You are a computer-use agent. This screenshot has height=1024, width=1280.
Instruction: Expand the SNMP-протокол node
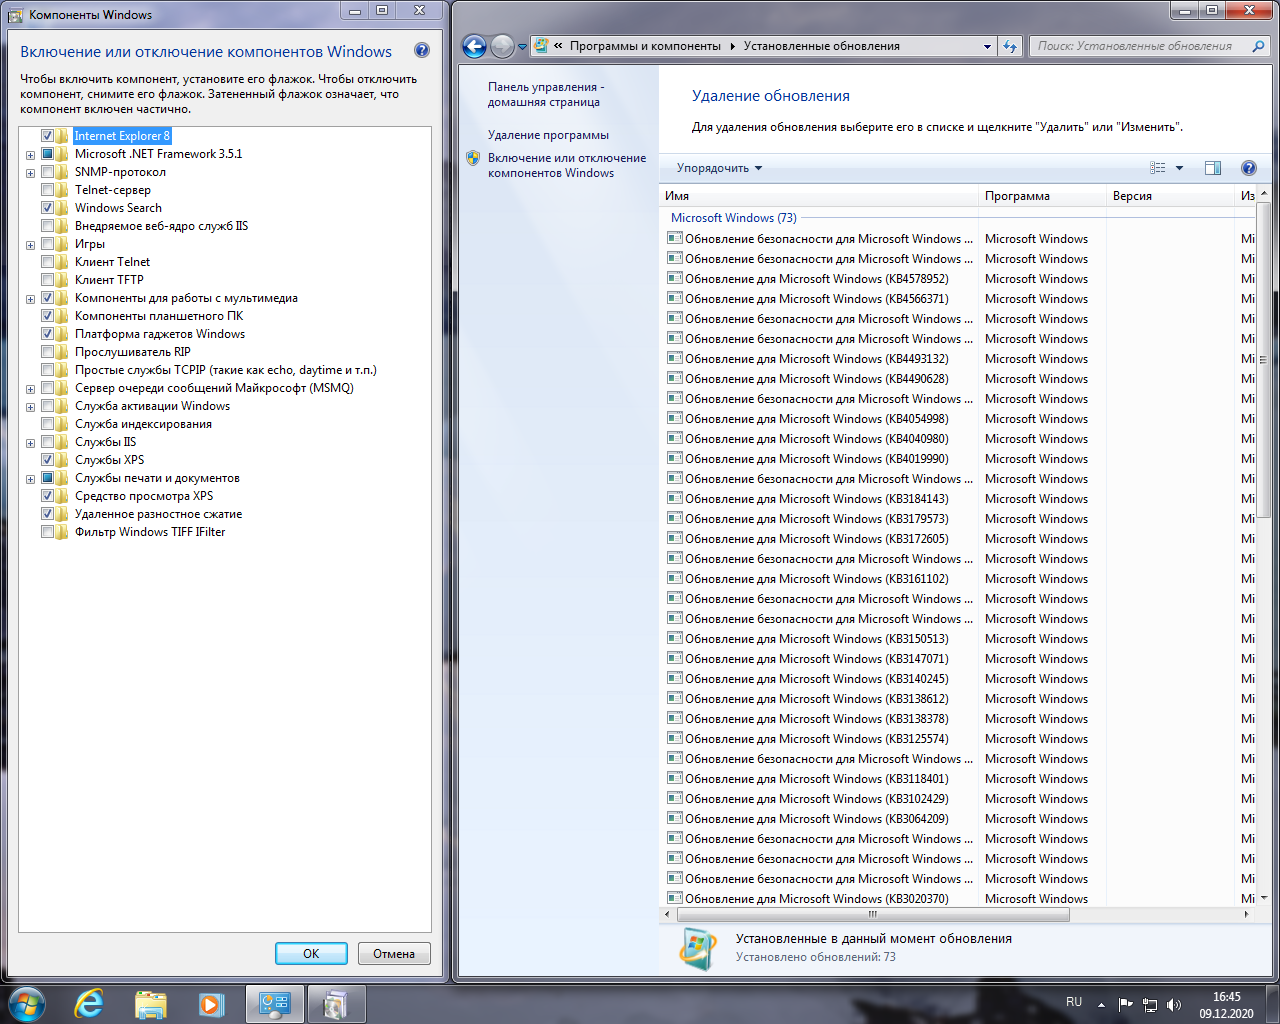pyautogui.click(x=30, y=173)
